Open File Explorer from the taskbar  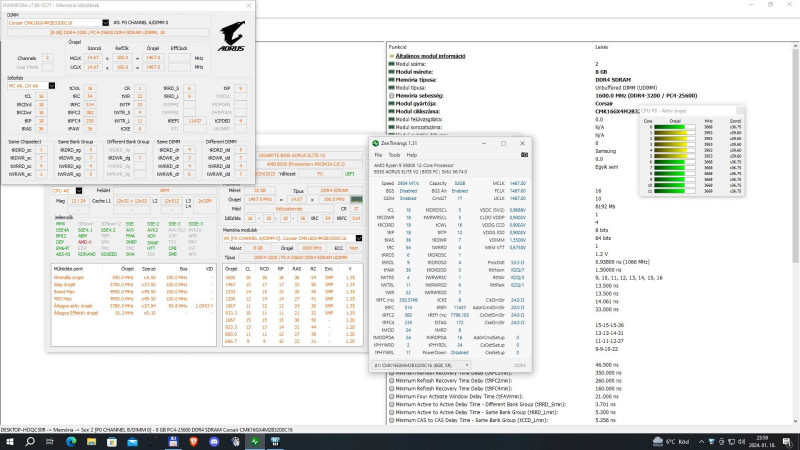click(91, 442)
